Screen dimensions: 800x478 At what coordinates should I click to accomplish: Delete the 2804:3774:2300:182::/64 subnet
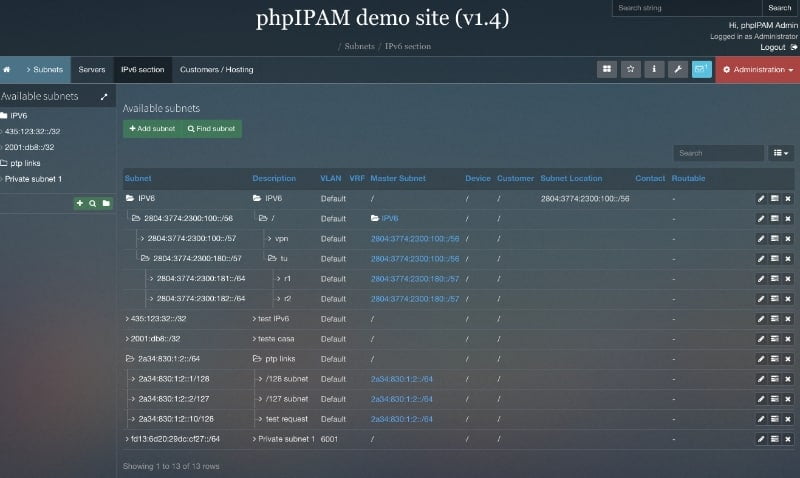[x=788, y=298]
